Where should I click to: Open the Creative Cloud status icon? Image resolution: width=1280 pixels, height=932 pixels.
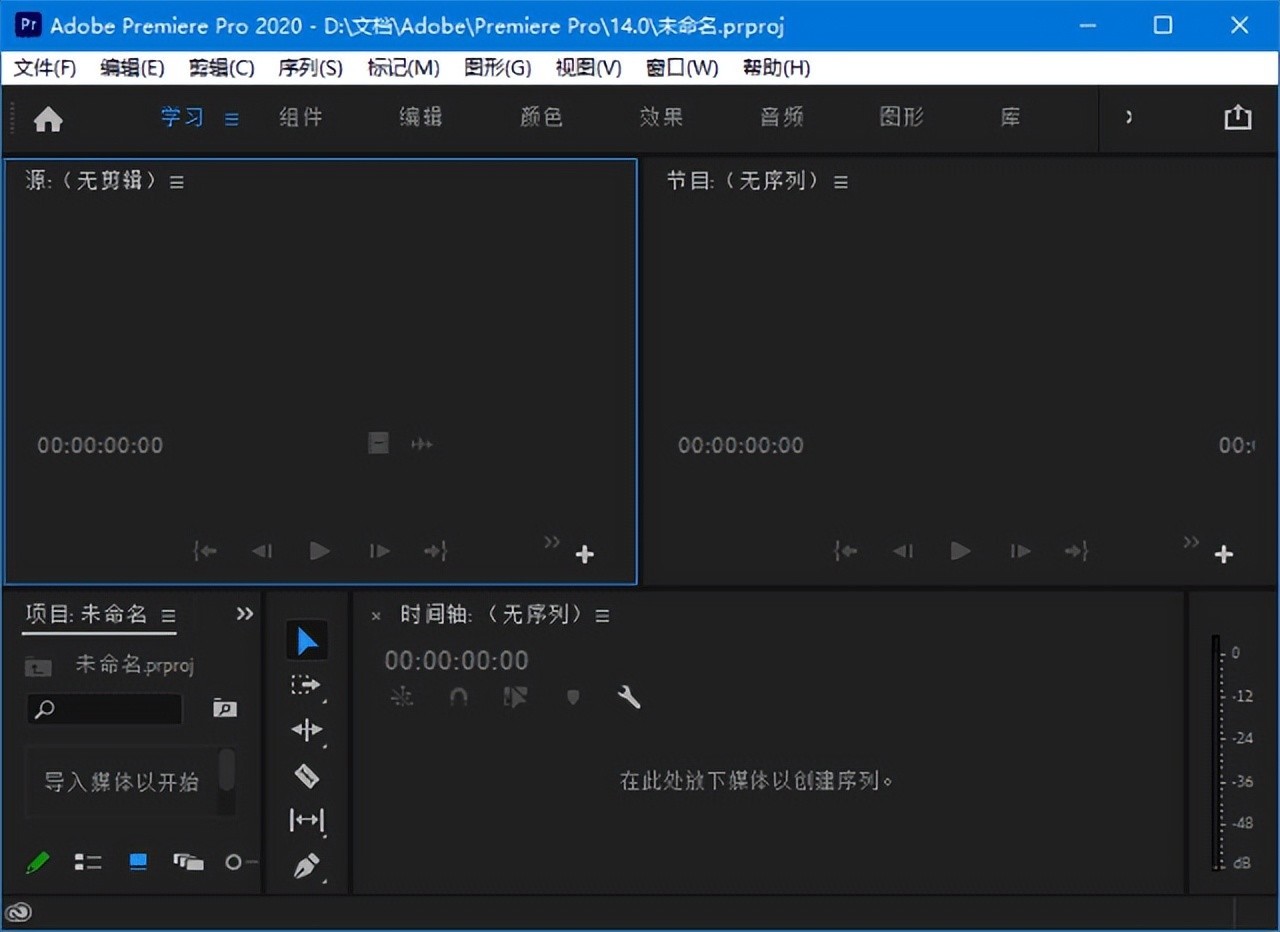tap(19, 911)
